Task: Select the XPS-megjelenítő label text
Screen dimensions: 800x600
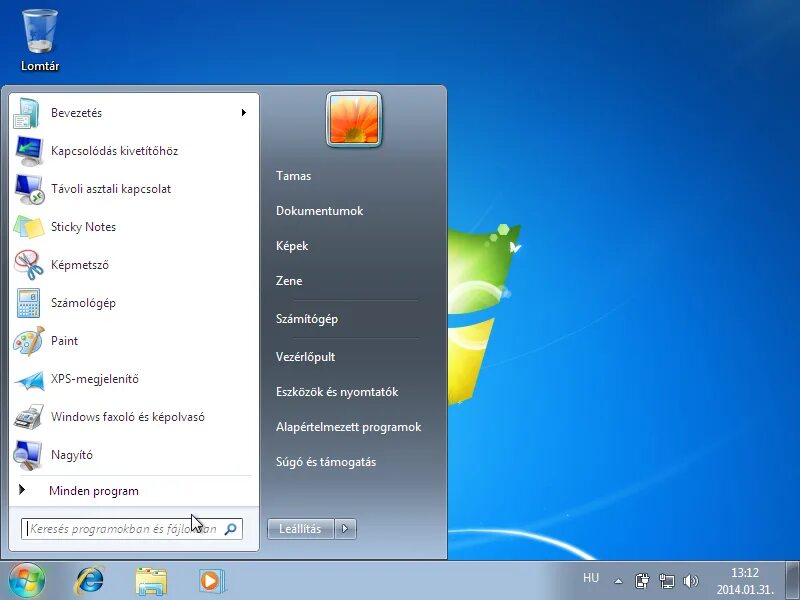Action: (x=95, y=379)
